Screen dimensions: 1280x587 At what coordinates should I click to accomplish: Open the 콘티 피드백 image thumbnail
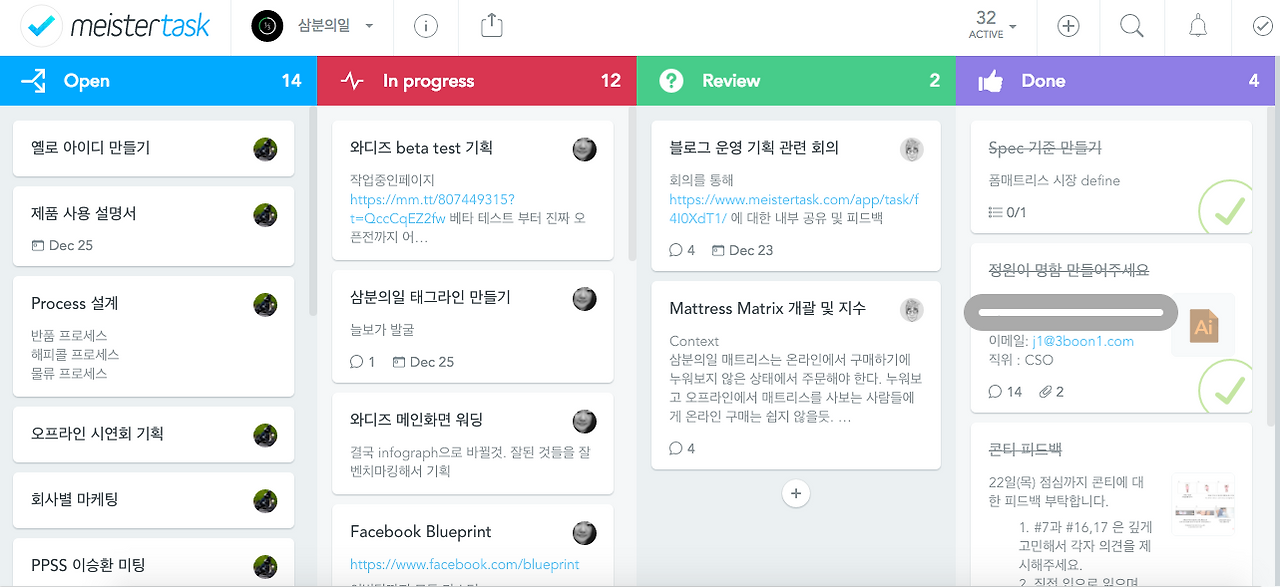point(1203,504)
